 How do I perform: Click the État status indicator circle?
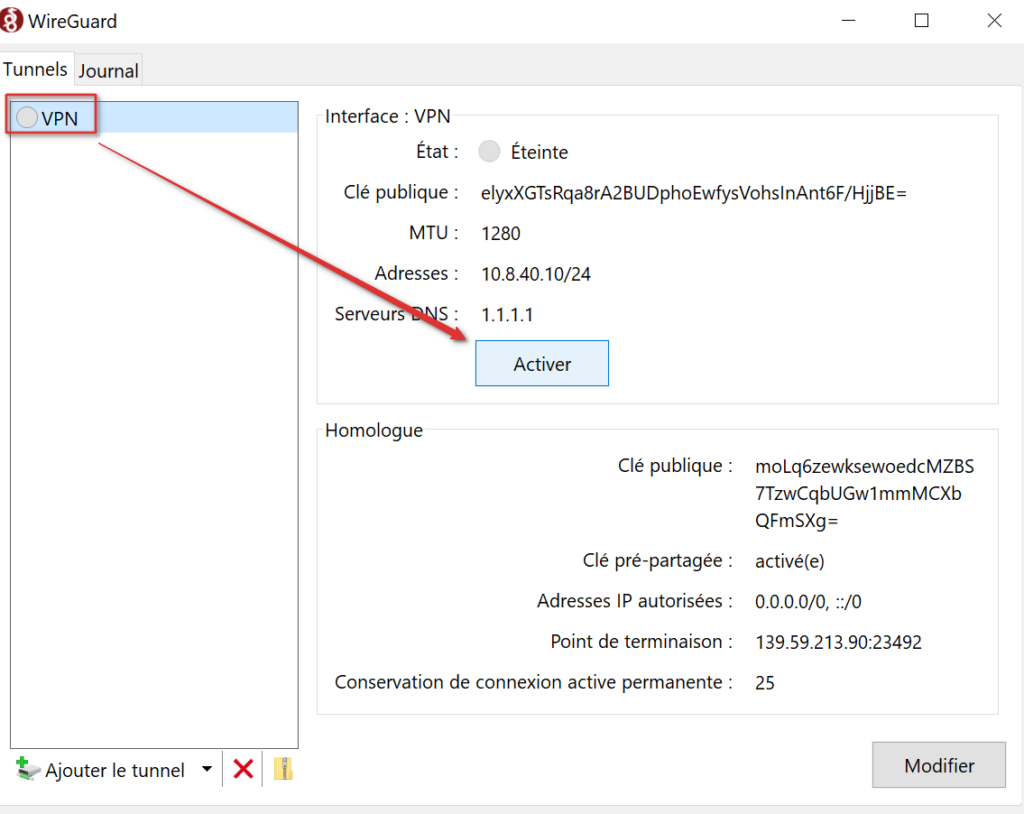pyautogui.click(x=489, y=152)
